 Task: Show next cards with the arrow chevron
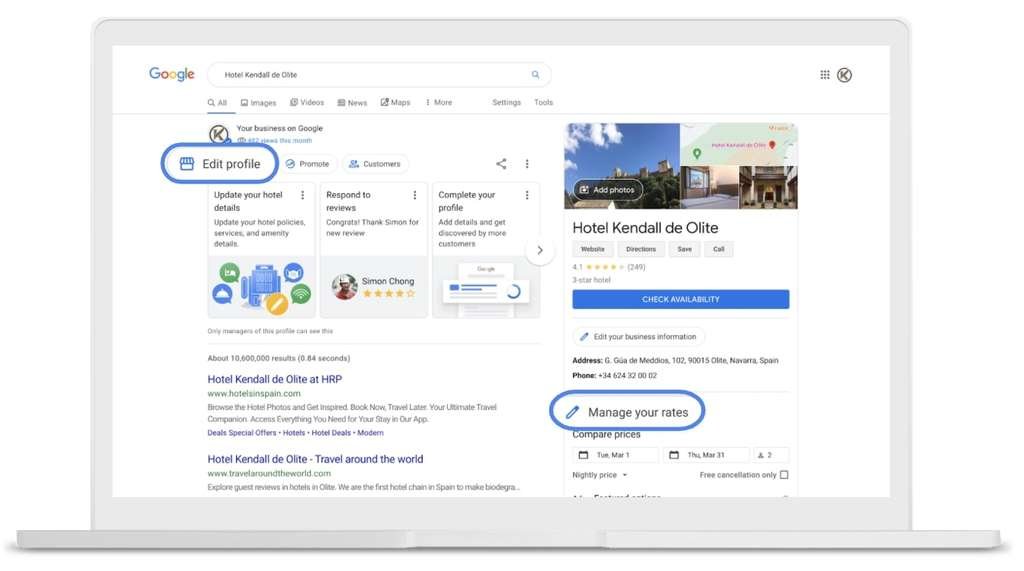539,250
